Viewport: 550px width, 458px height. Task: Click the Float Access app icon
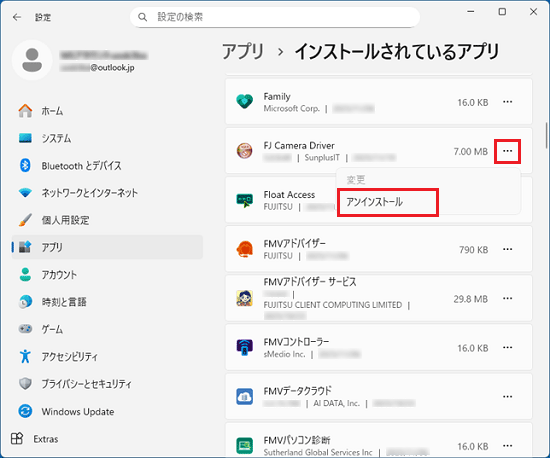point(244,200)
